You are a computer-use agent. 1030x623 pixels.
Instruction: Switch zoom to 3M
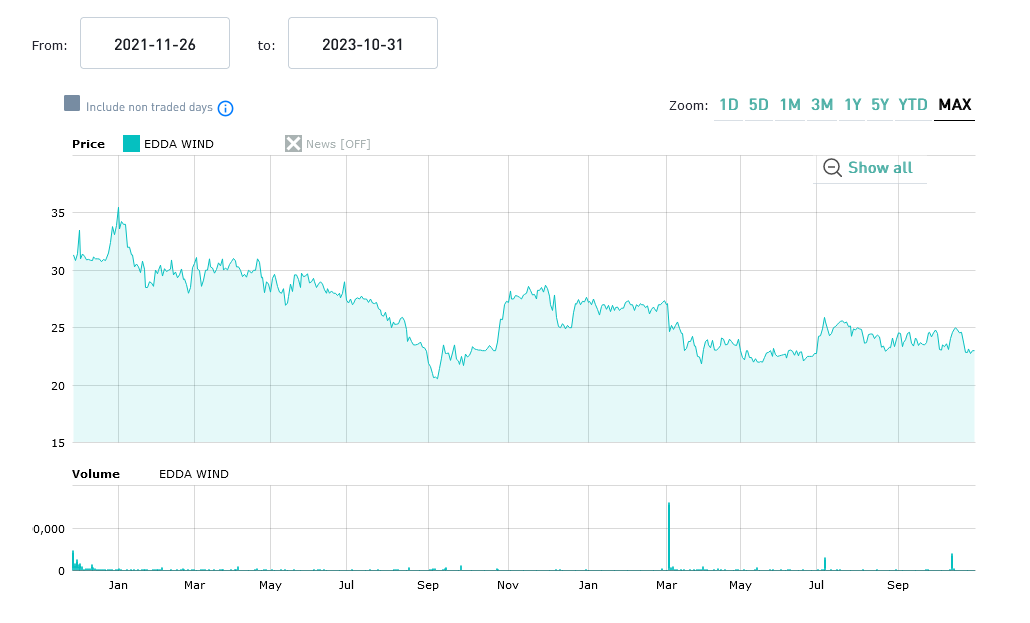[822, 105]
